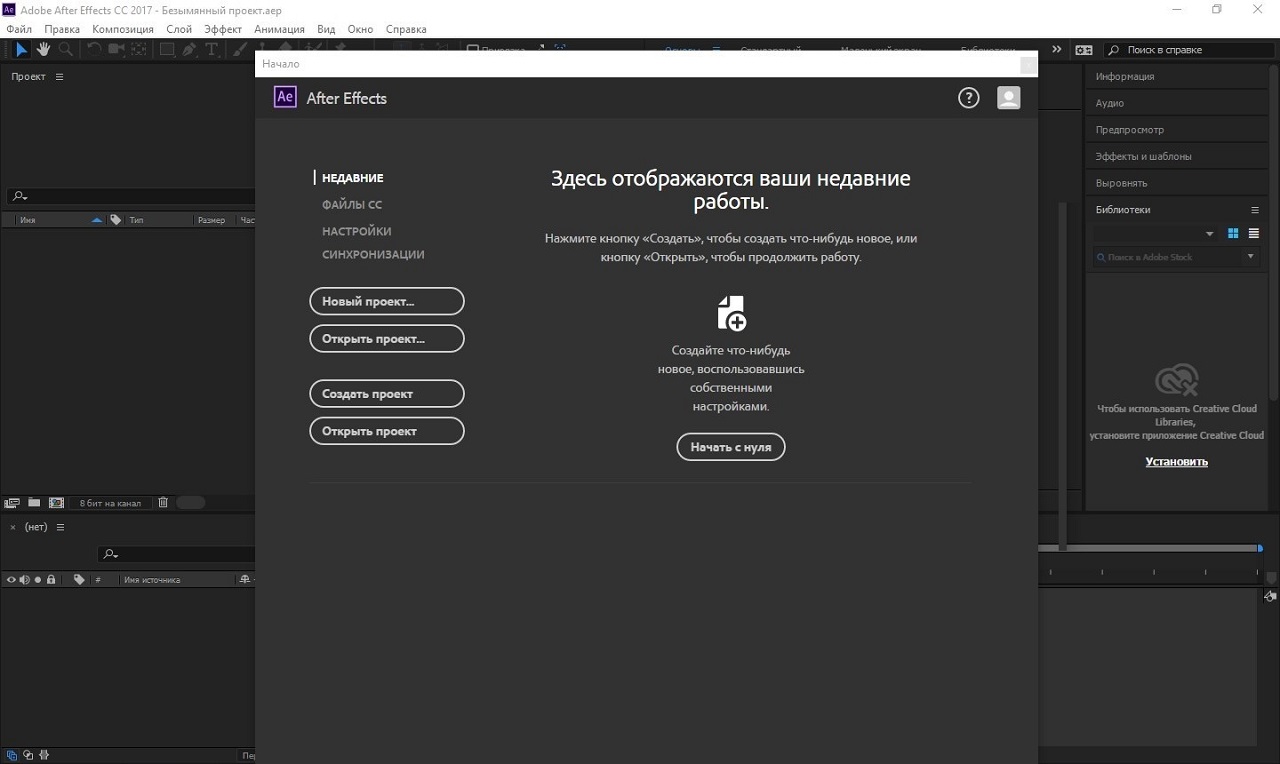Switch to the ФАЙЛЫ CC tab

[x=351, y=205]
